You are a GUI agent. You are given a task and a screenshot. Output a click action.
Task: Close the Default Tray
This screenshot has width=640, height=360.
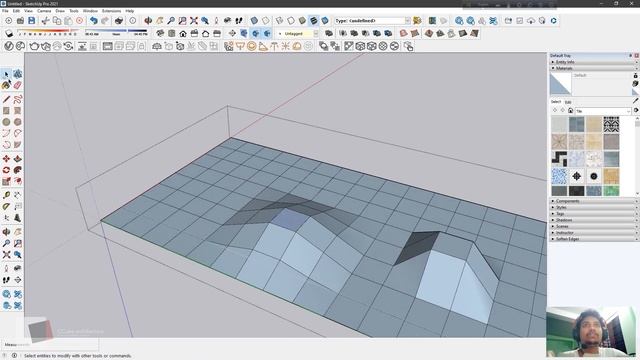pos(636,56)
